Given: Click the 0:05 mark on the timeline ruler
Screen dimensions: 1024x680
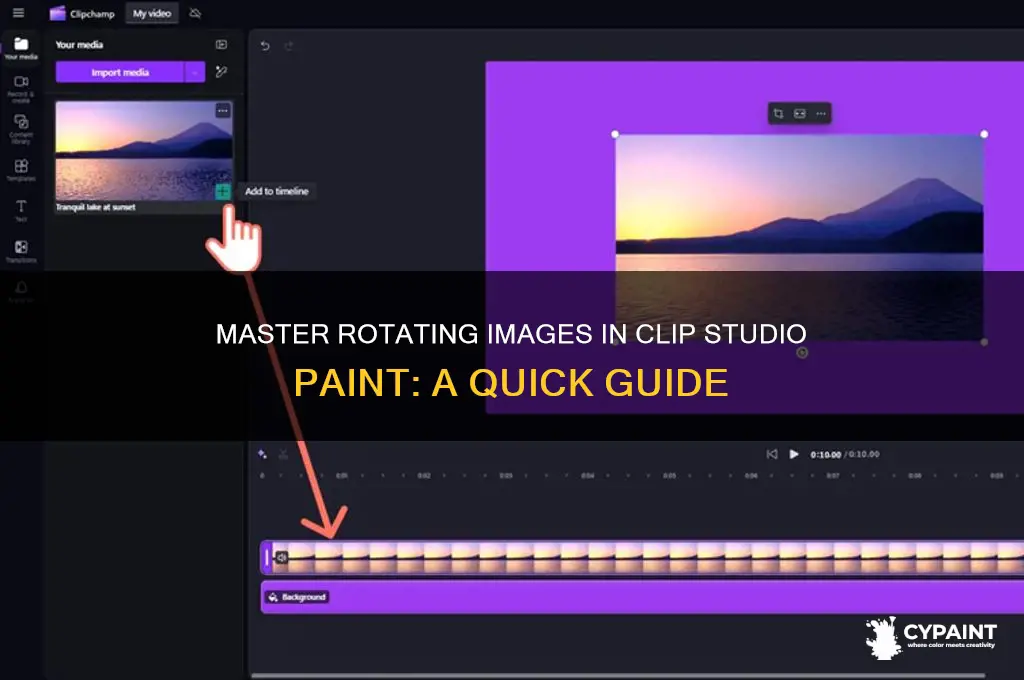Looking at the screenshot, I should click(669, 476).
